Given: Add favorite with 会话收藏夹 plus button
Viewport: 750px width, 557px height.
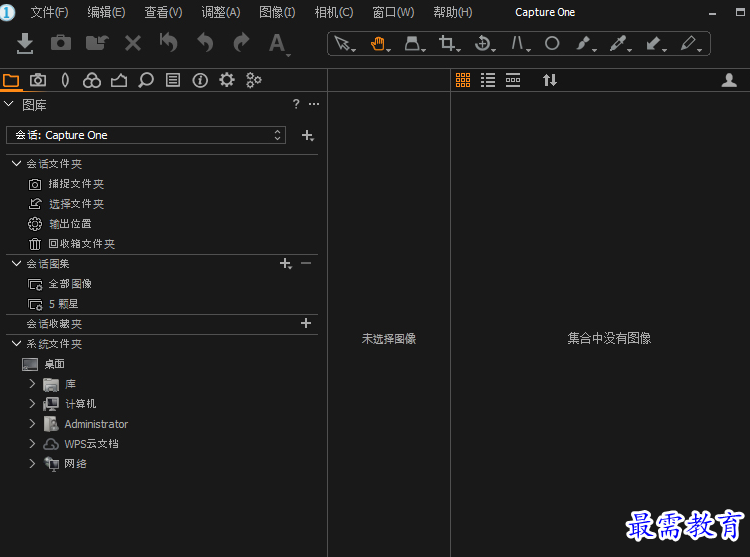Looking at the screenshot, I should (306, 323).
